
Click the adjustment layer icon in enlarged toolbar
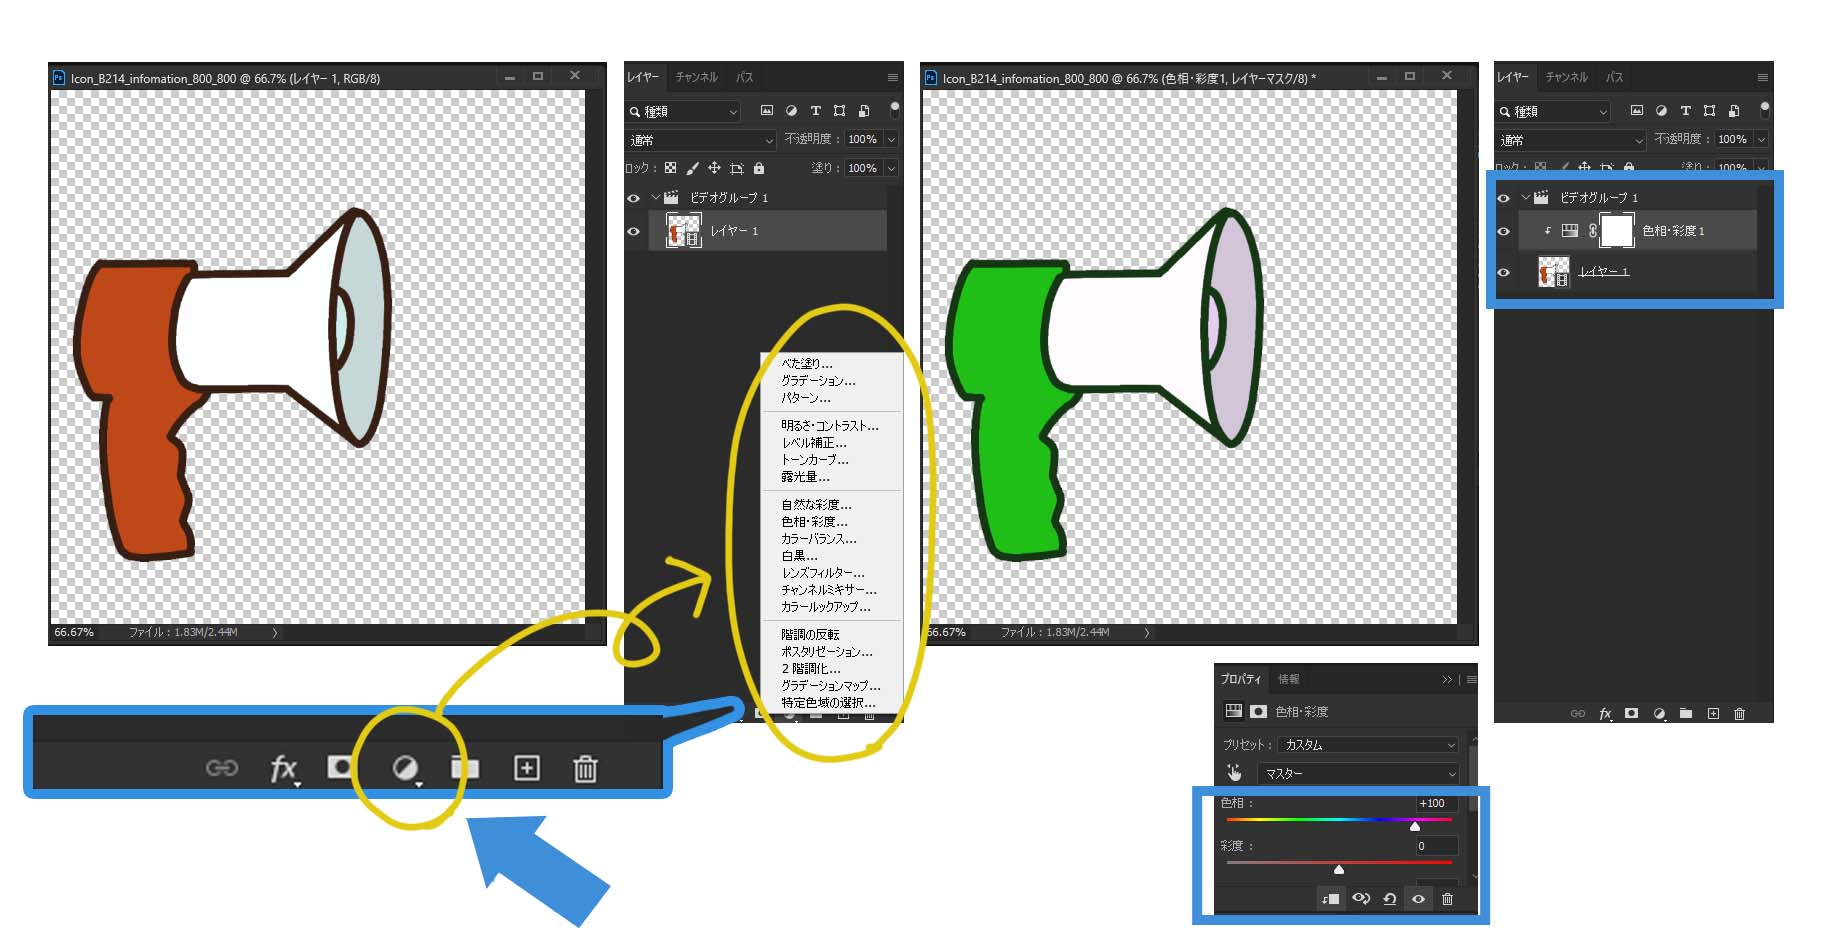pyautogui.click(x=405, y=768)
